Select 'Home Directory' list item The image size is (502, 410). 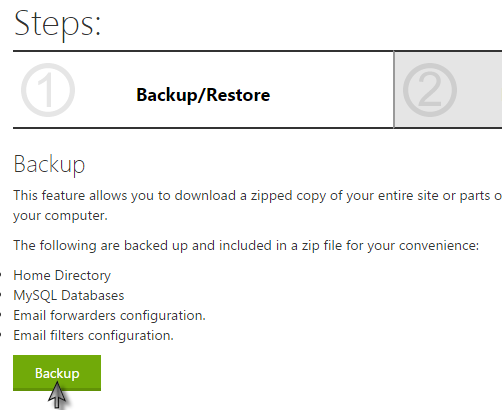click(x=62, y=275)
